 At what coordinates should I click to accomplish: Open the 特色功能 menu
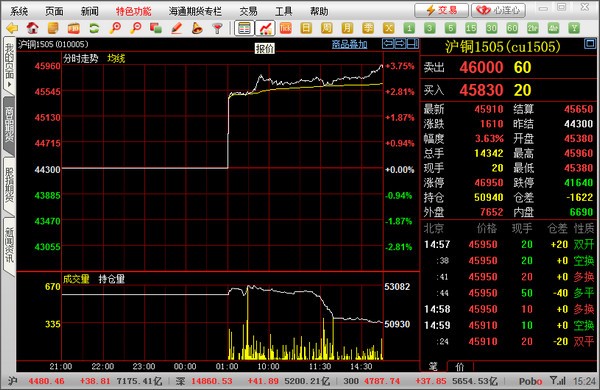(134, 11)
